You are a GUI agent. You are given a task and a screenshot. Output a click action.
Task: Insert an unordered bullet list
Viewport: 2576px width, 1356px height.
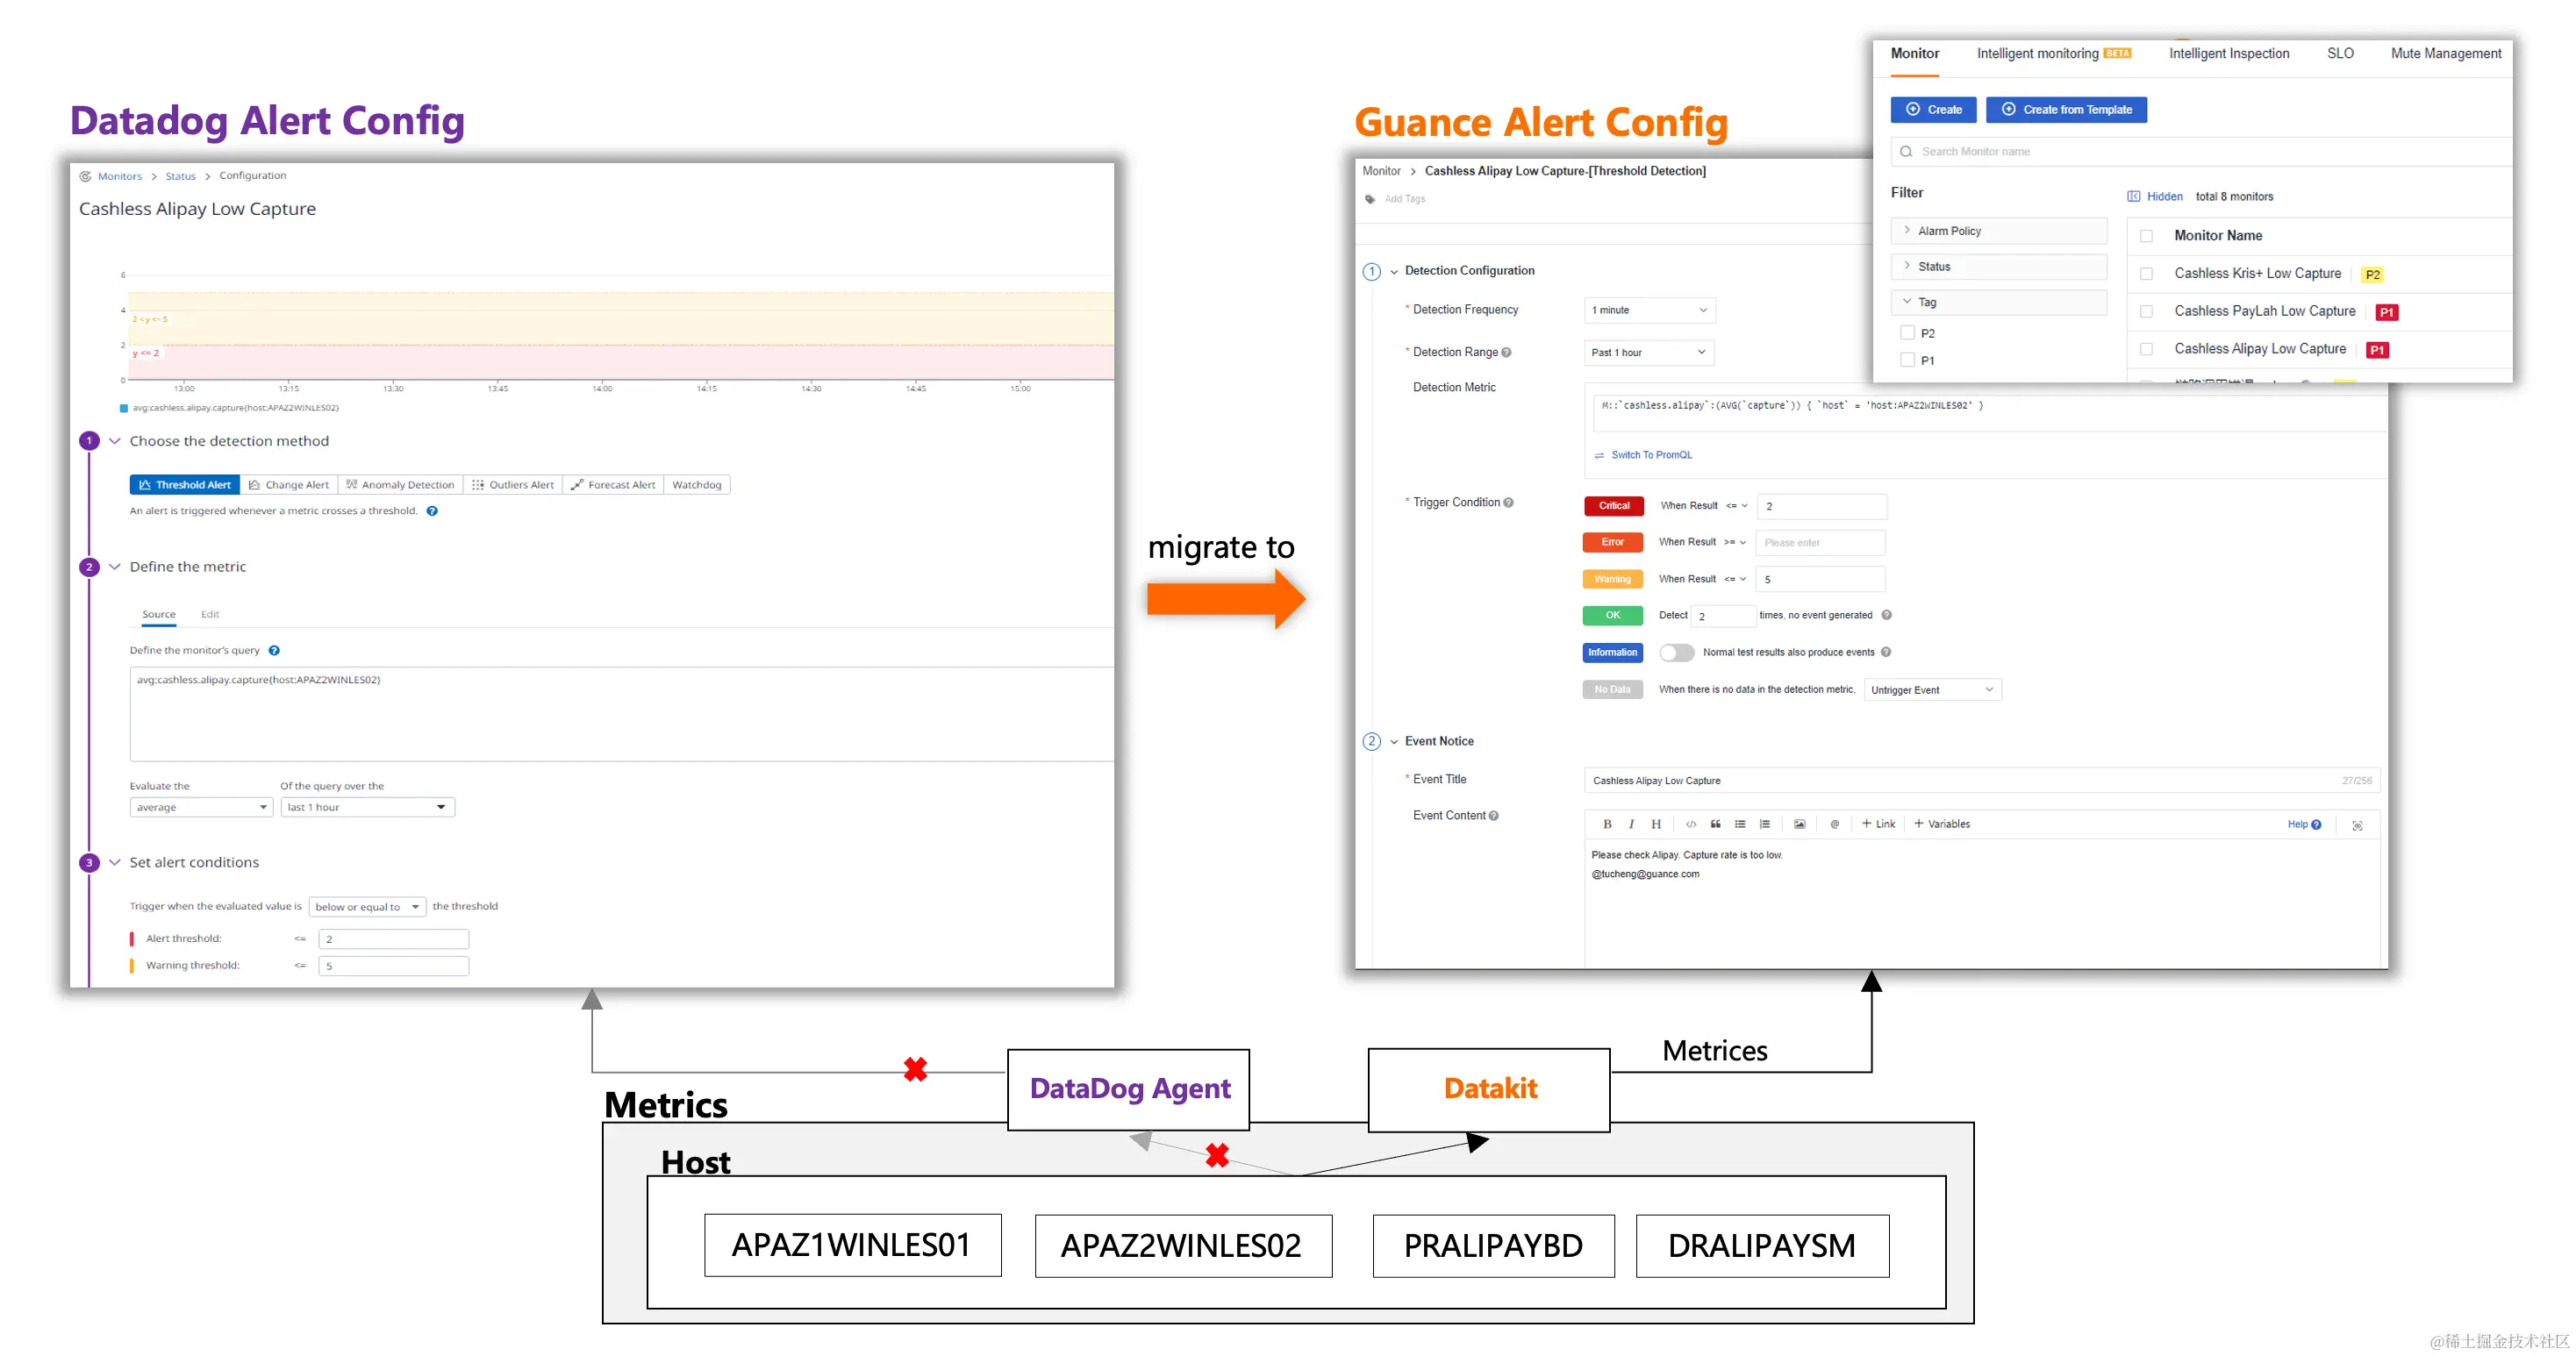[x=1740, y=824]
